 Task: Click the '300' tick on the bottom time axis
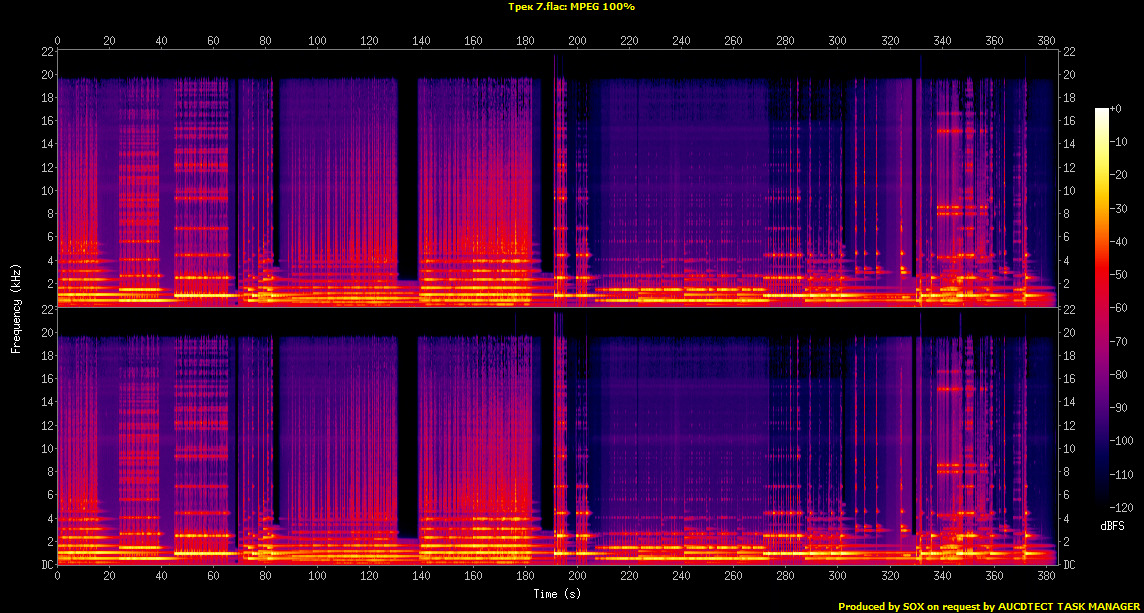pyautogui.click(x=837, y=576)
